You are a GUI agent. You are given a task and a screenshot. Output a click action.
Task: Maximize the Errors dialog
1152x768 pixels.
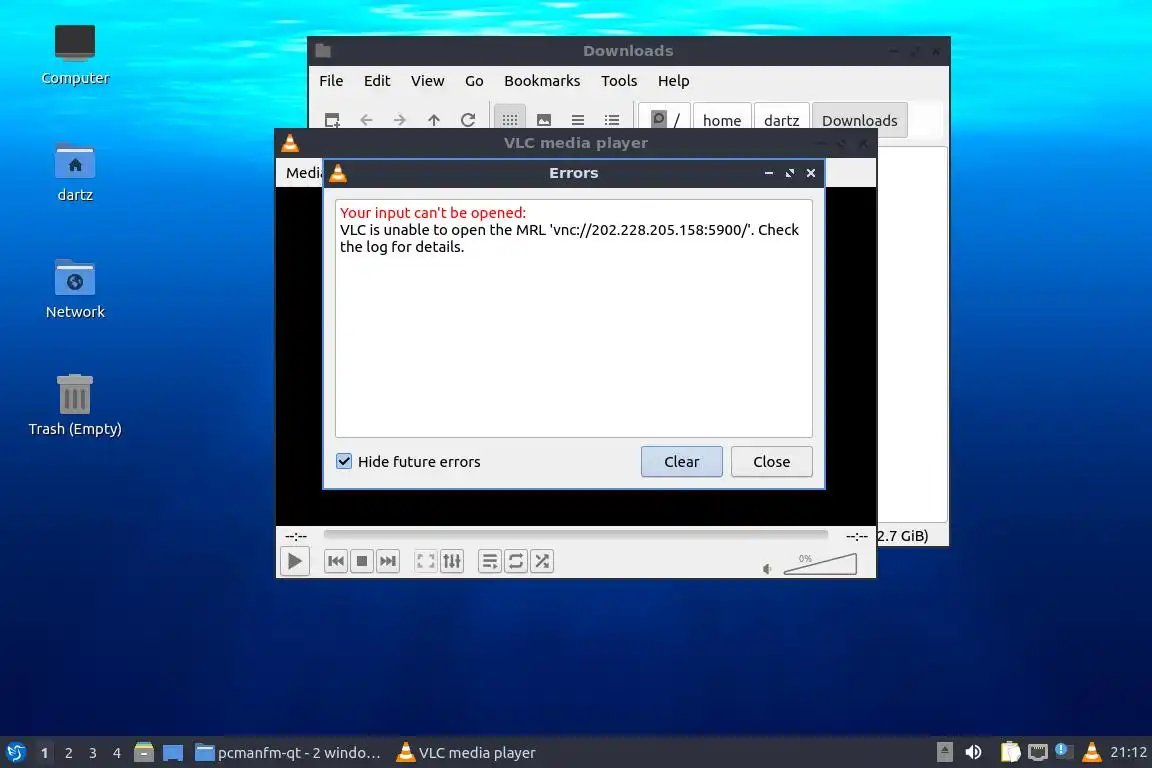point(790,173)
